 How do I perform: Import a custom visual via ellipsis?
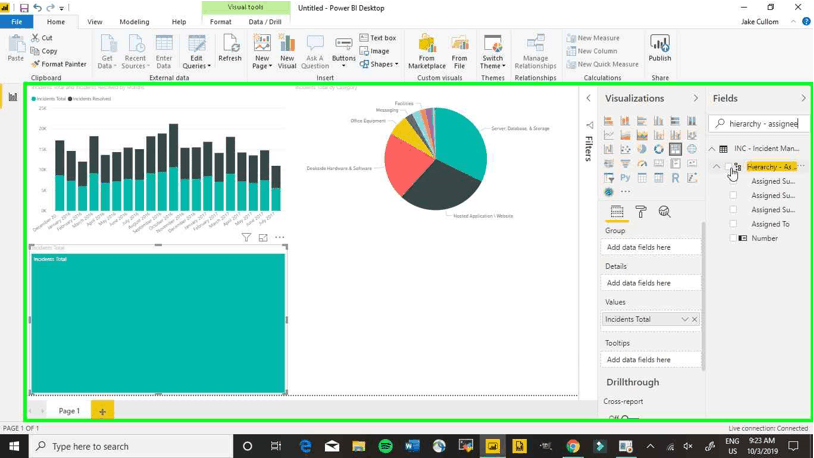[625, 192]
